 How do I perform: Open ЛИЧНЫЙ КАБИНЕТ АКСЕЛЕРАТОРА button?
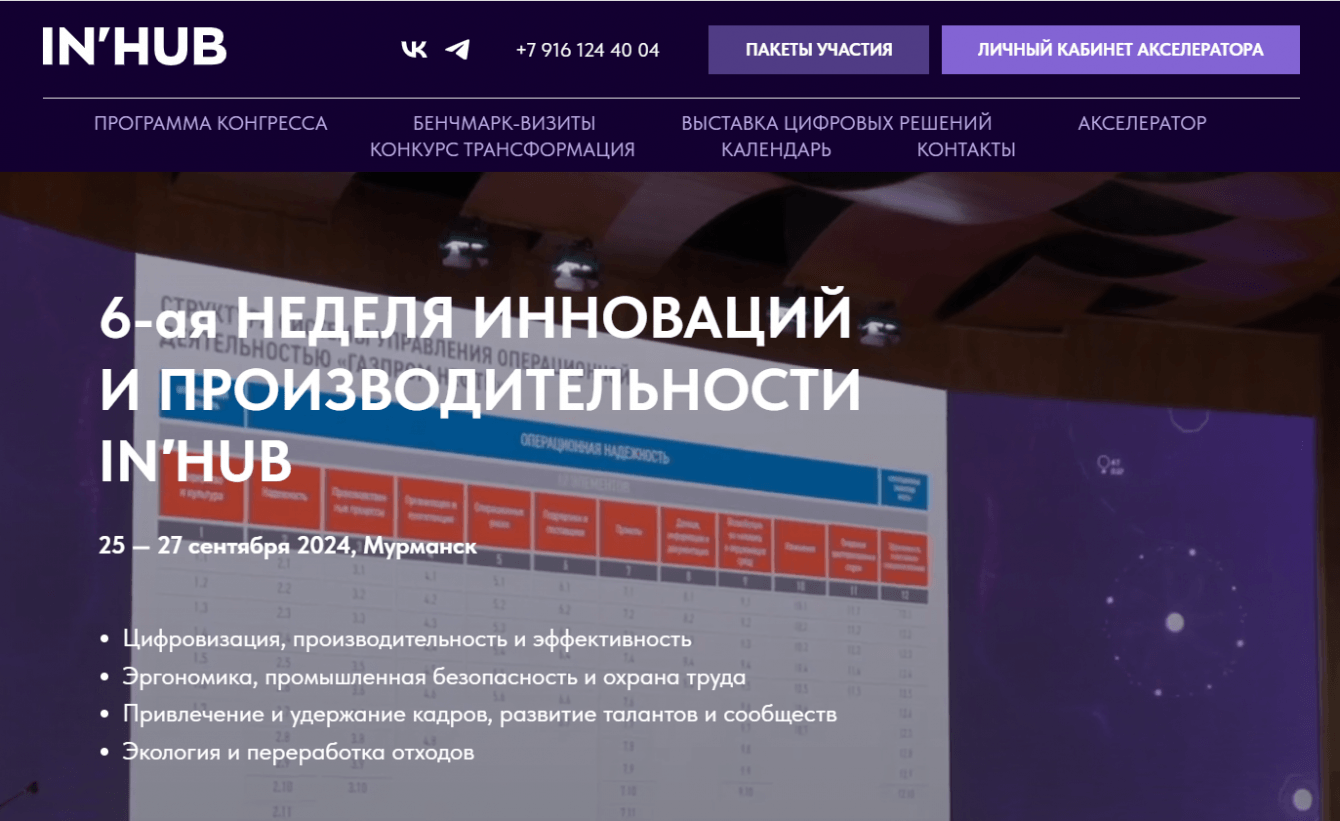click(x=1121, y=50)
